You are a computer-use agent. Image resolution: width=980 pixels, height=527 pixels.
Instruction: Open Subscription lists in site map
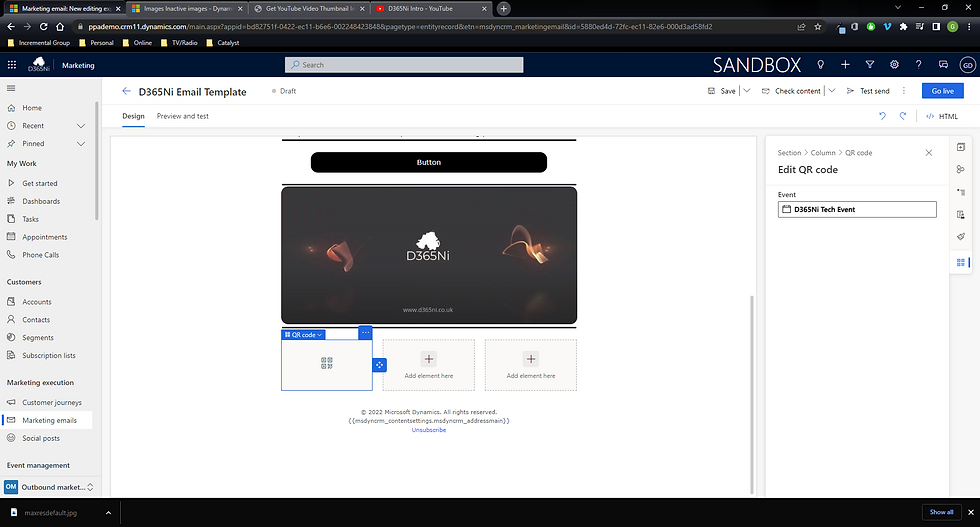pos(49,356)
